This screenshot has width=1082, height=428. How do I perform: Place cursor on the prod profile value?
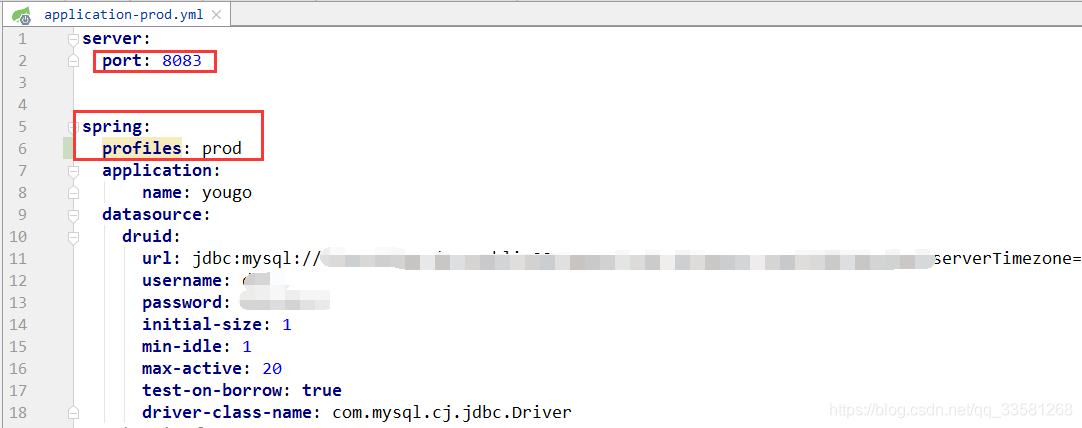coord(222,149)
